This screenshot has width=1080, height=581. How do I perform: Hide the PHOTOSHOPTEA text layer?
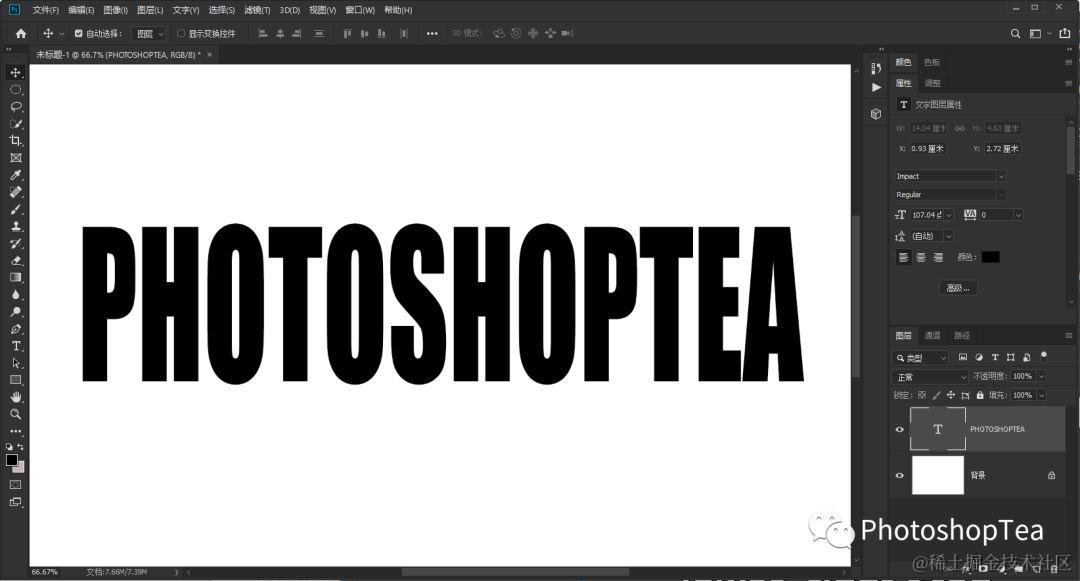point(899,429)
